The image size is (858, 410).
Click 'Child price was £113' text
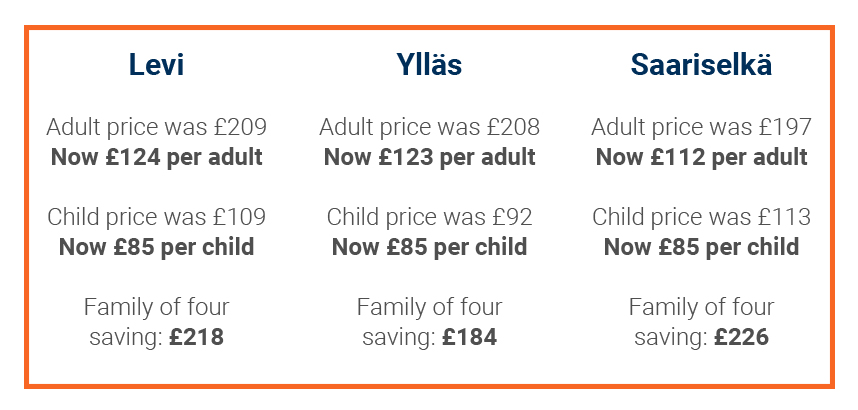(702, 217)
